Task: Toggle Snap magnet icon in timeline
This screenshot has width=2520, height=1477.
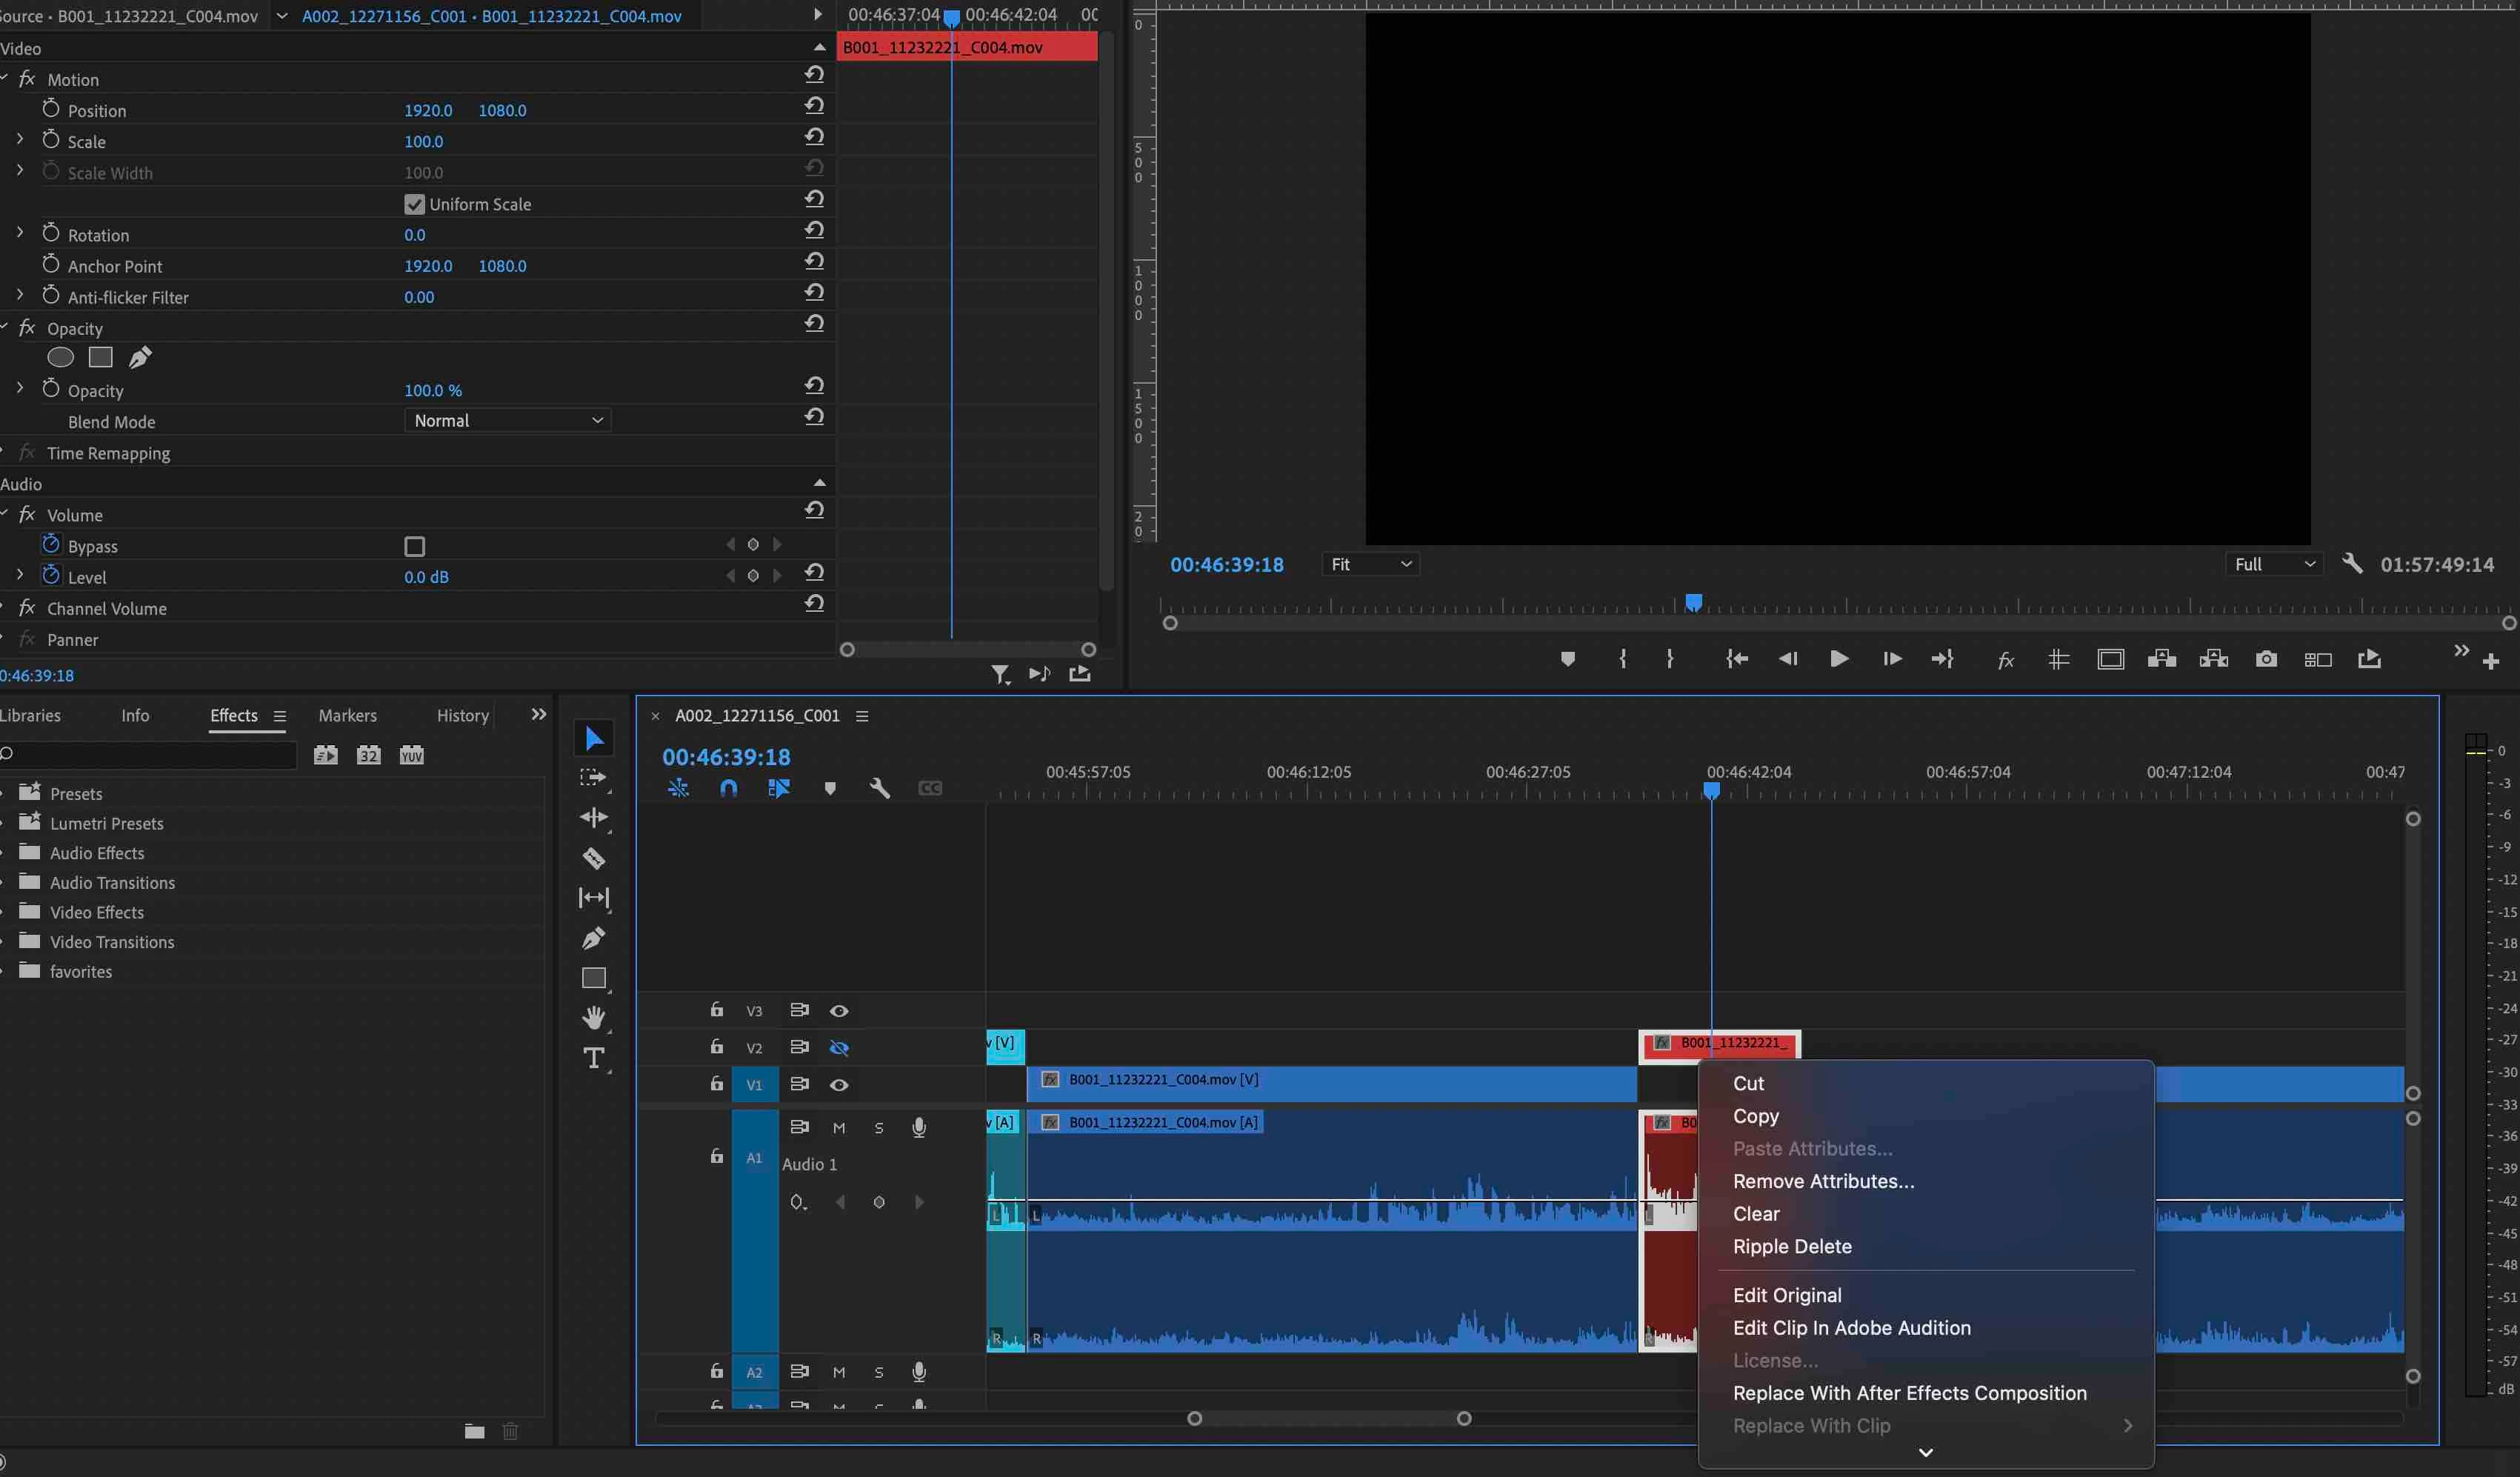Action: (x=728, y=788)
